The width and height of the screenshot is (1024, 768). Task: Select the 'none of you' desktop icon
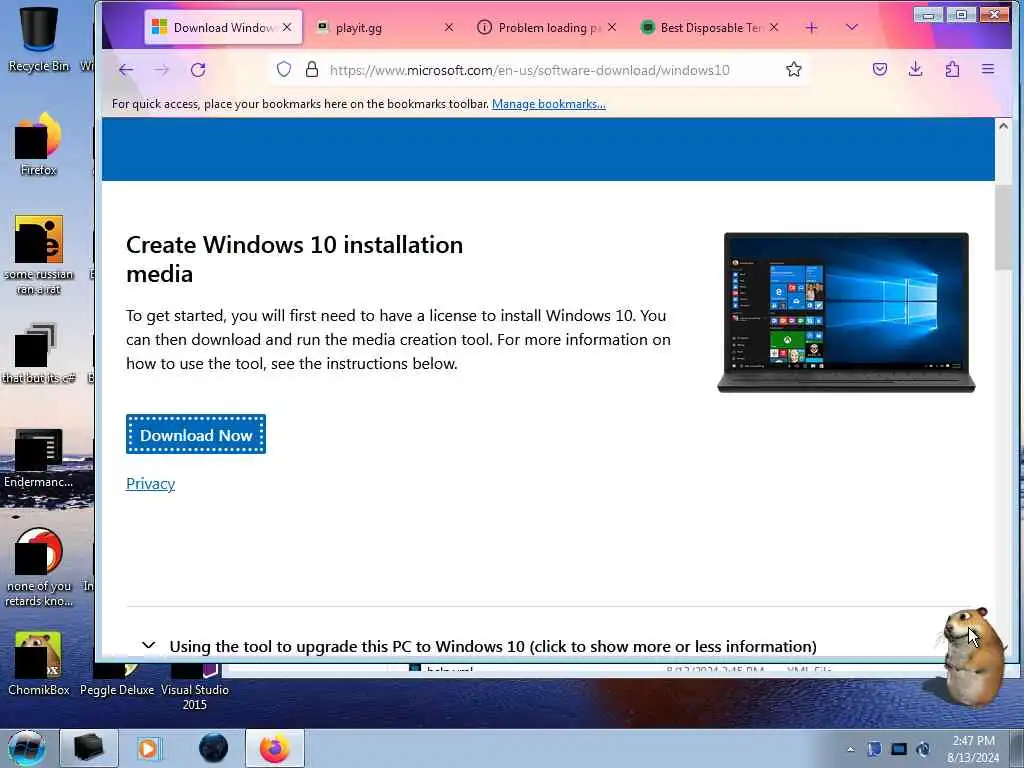tap(39, 567)
